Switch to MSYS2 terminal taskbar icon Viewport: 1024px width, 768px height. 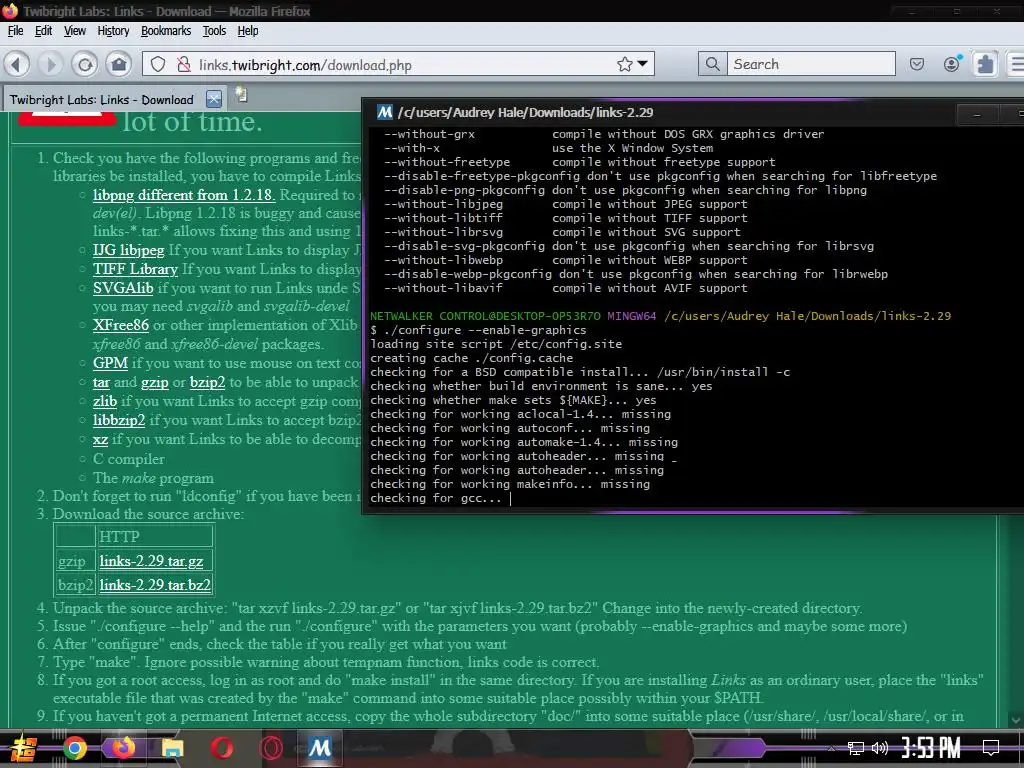(319, 747)
